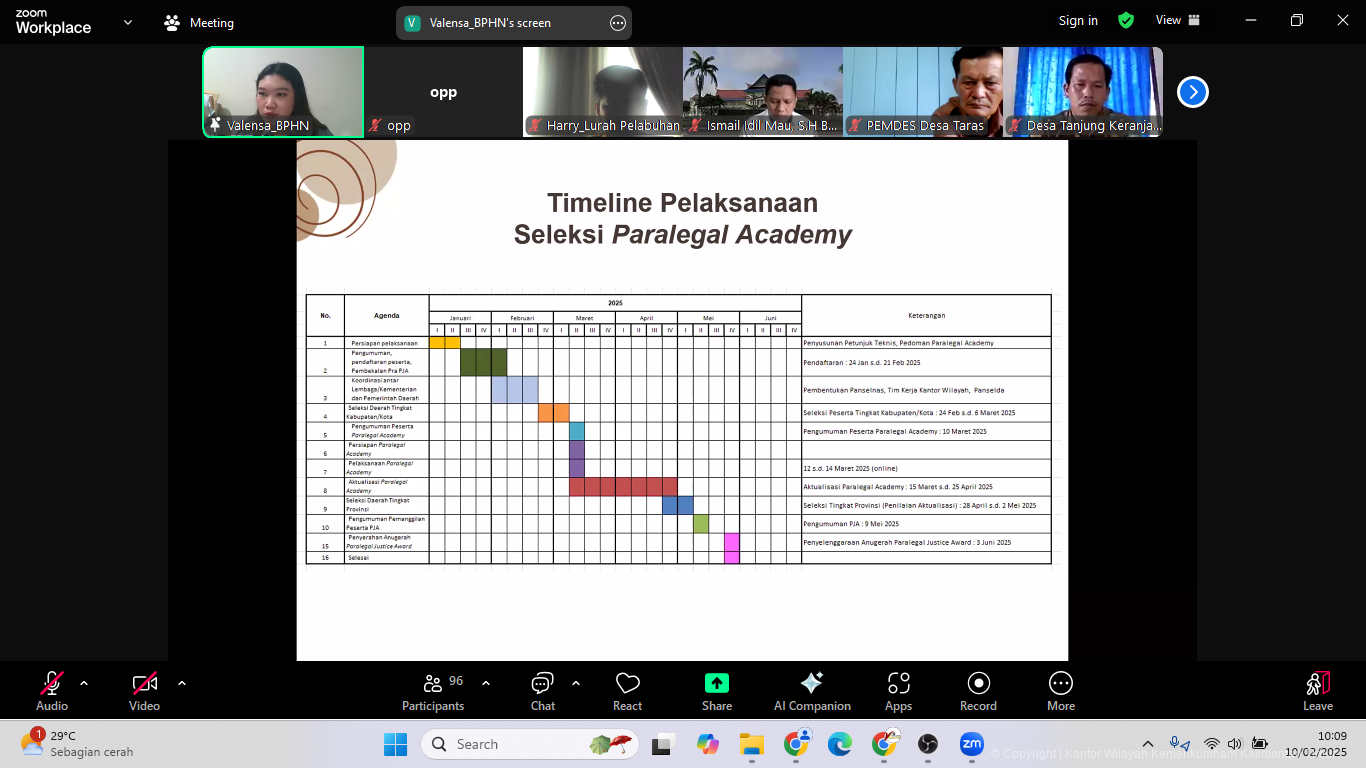This screenshot has height=768, width=1366.
Task: Expand participants options chevron
Action: pos(486,683)
